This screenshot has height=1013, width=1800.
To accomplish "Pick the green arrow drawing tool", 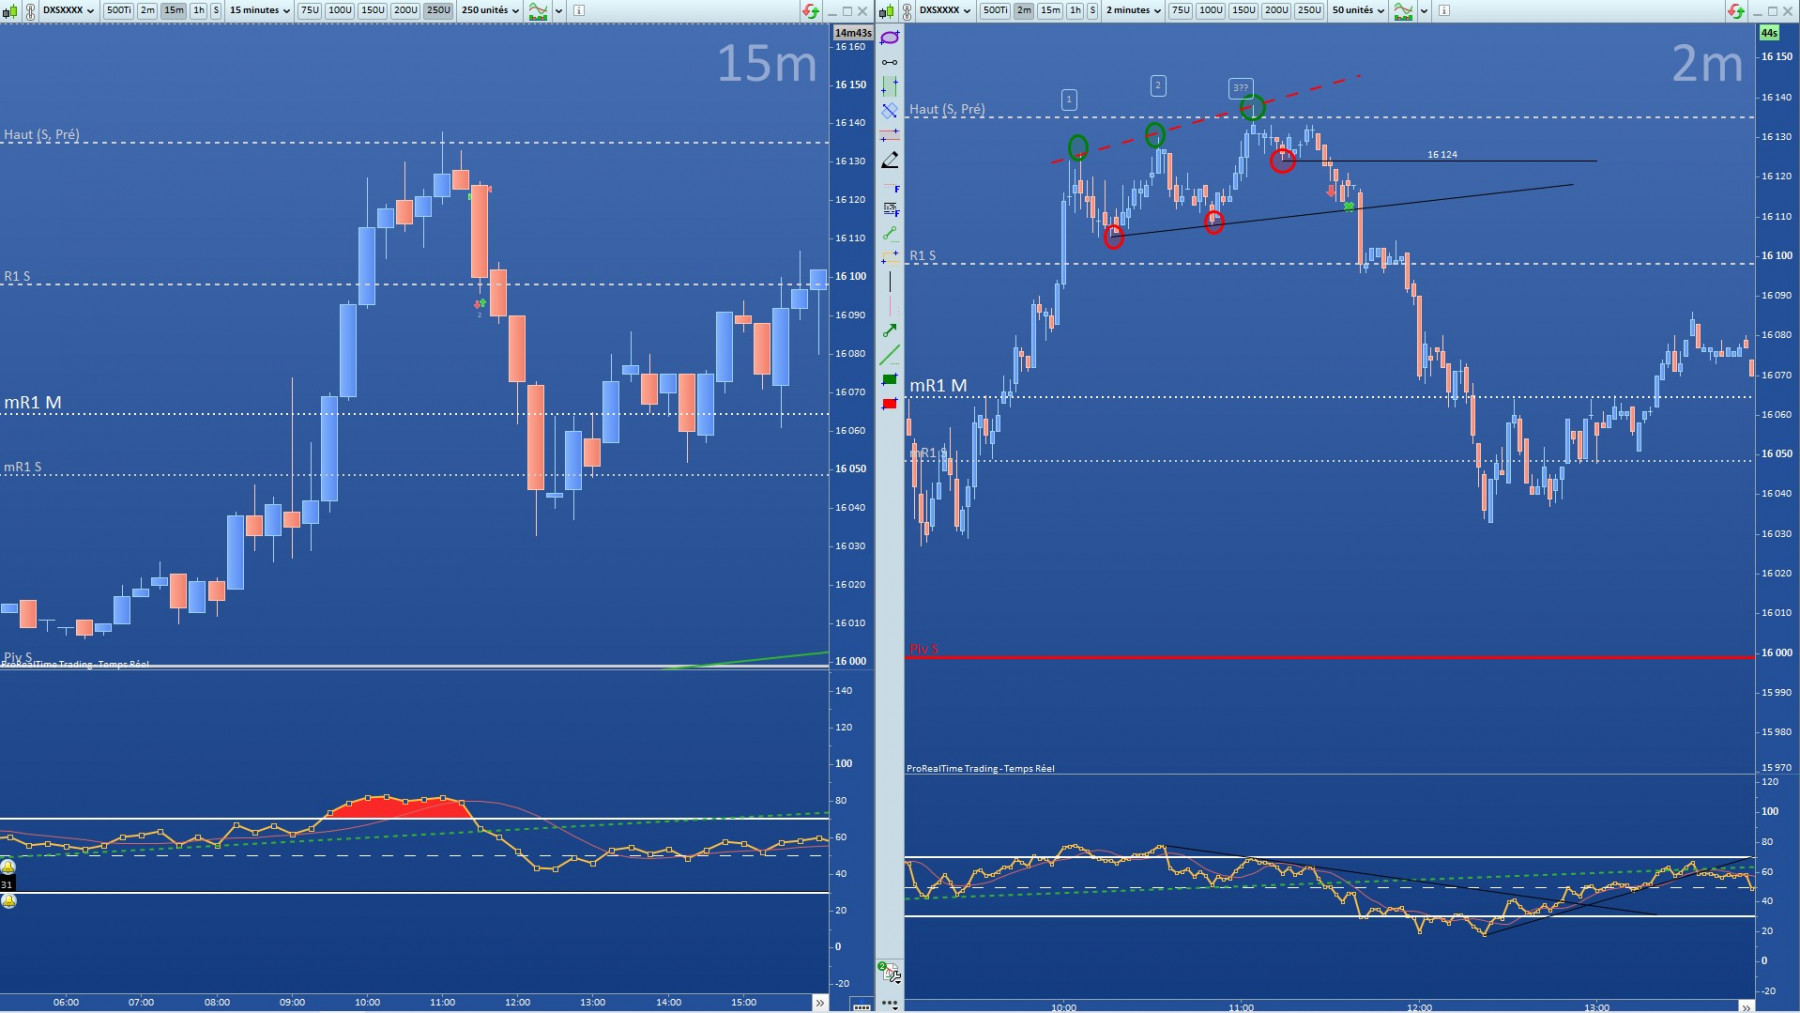I will [x=889, y=331].
